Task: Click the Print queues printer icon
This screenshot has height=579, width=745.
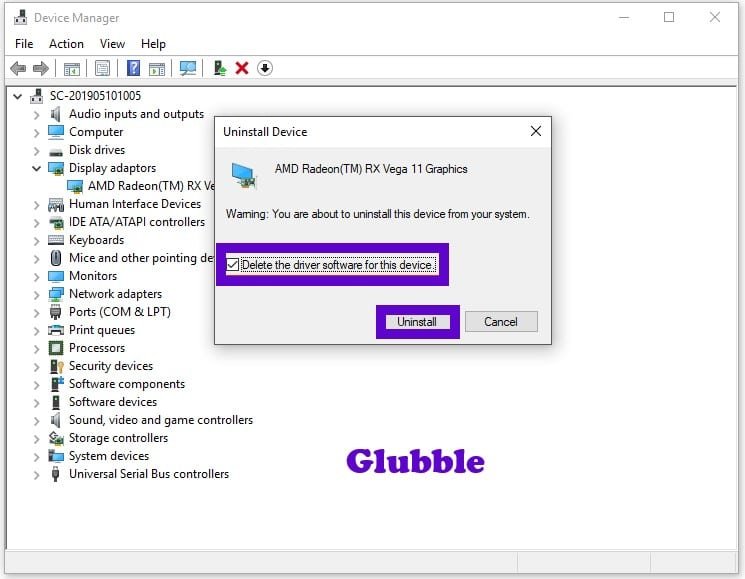Action: tap(56, 330)
